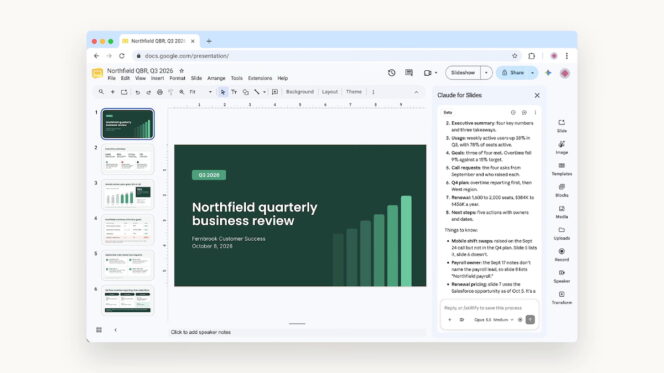This screenshot has height=373, width=664.
Task: Open version history clock icon
Action: click(x=391, y=73)
